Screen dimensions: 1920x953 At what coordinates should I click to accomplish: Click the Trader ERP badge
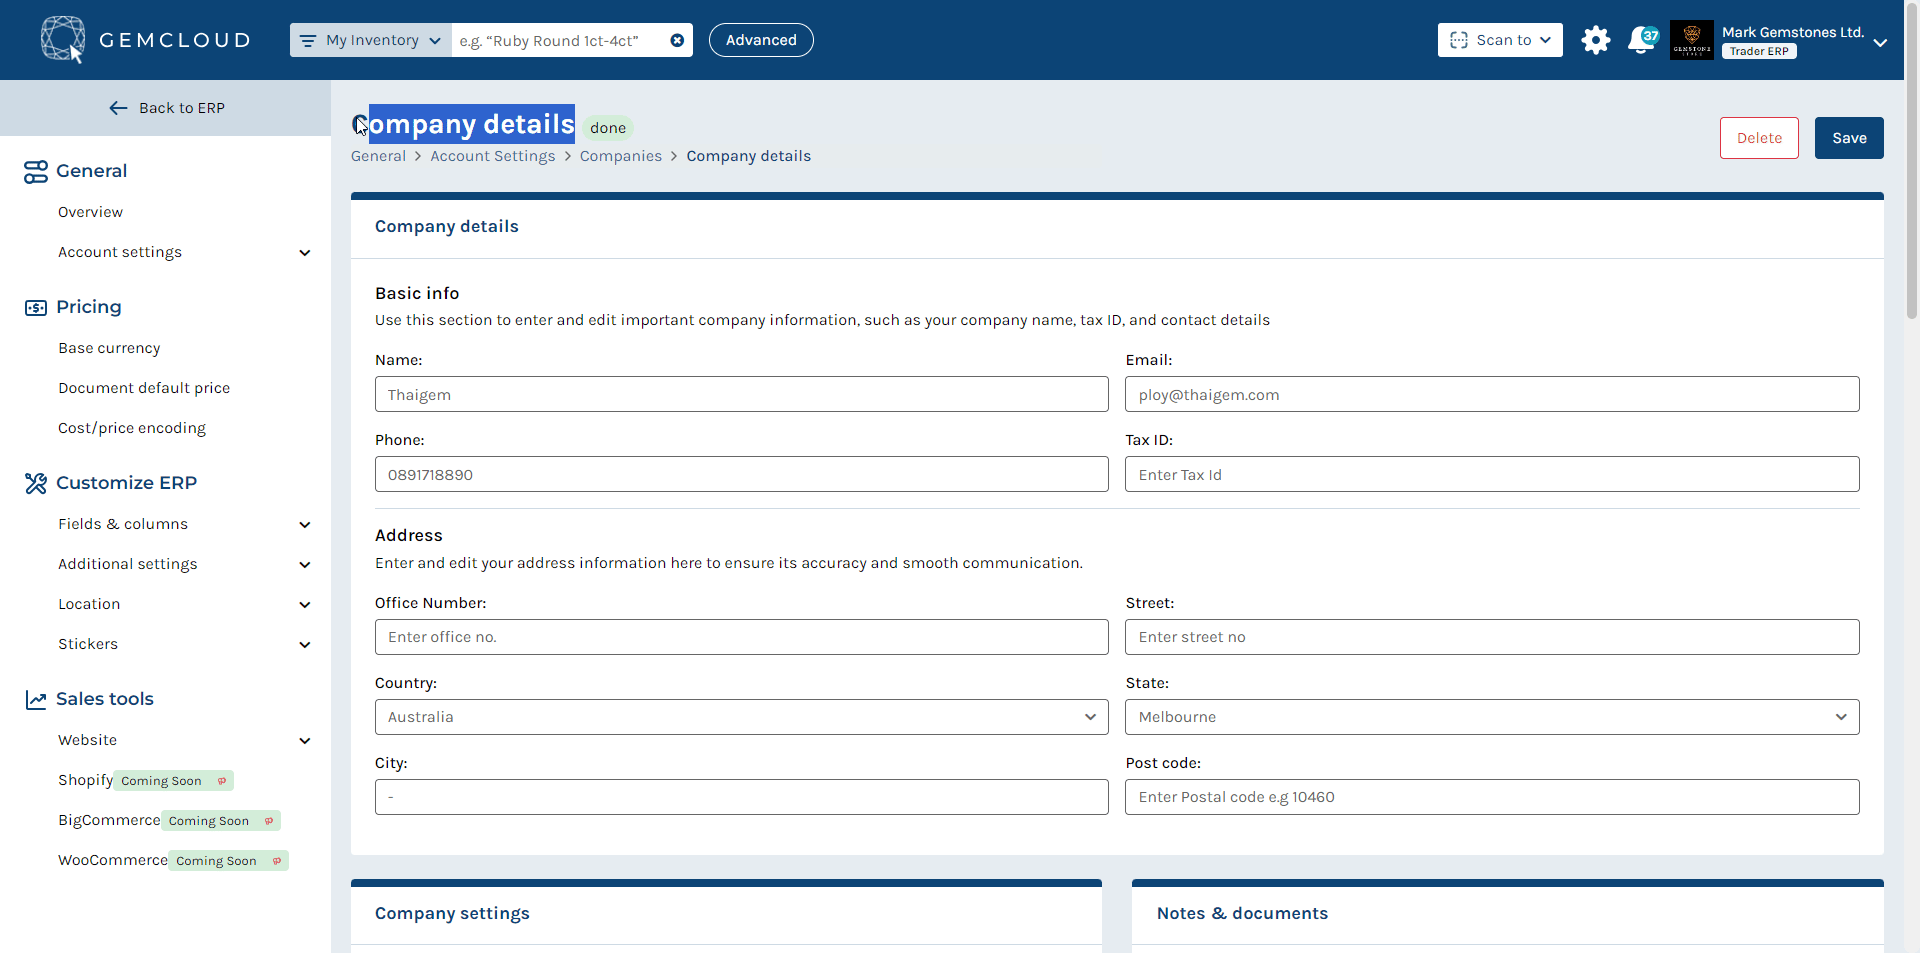1759,51
